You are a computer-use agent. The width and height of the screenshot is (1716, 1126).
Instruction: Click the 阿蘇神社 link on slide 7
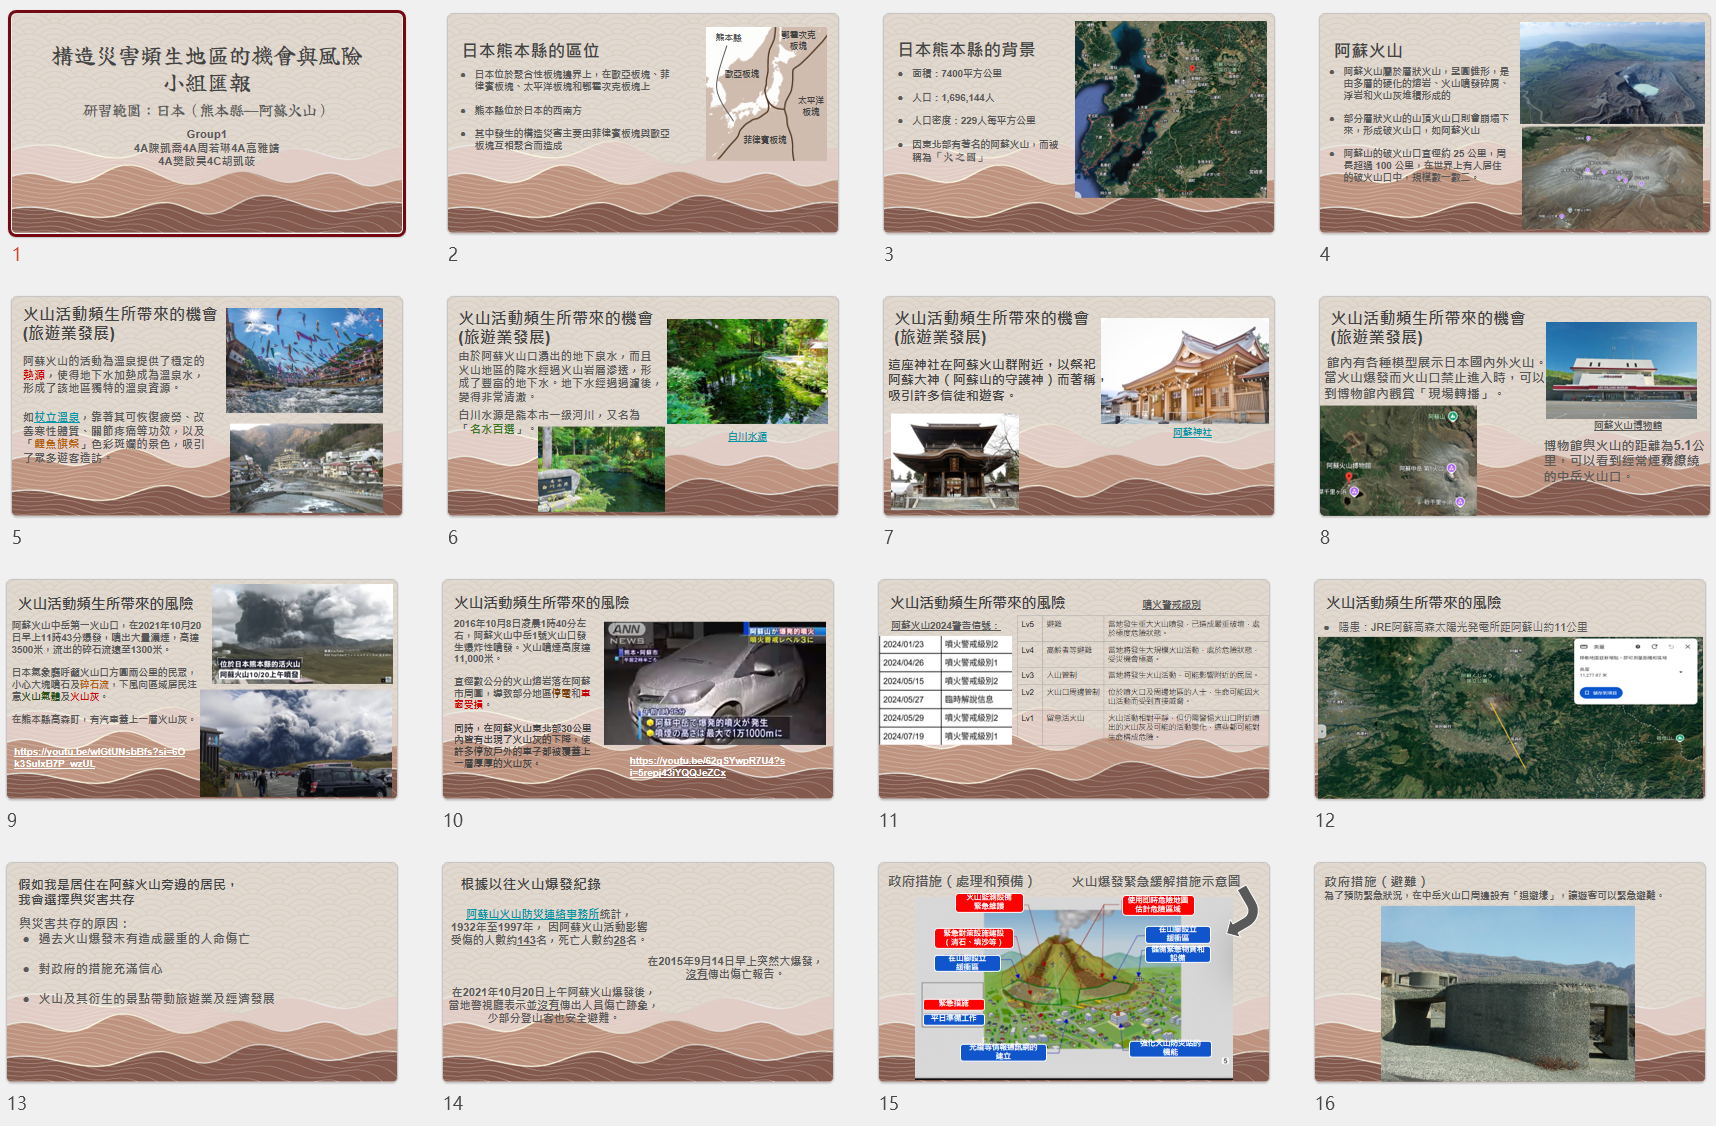[x=1192, y=433]
